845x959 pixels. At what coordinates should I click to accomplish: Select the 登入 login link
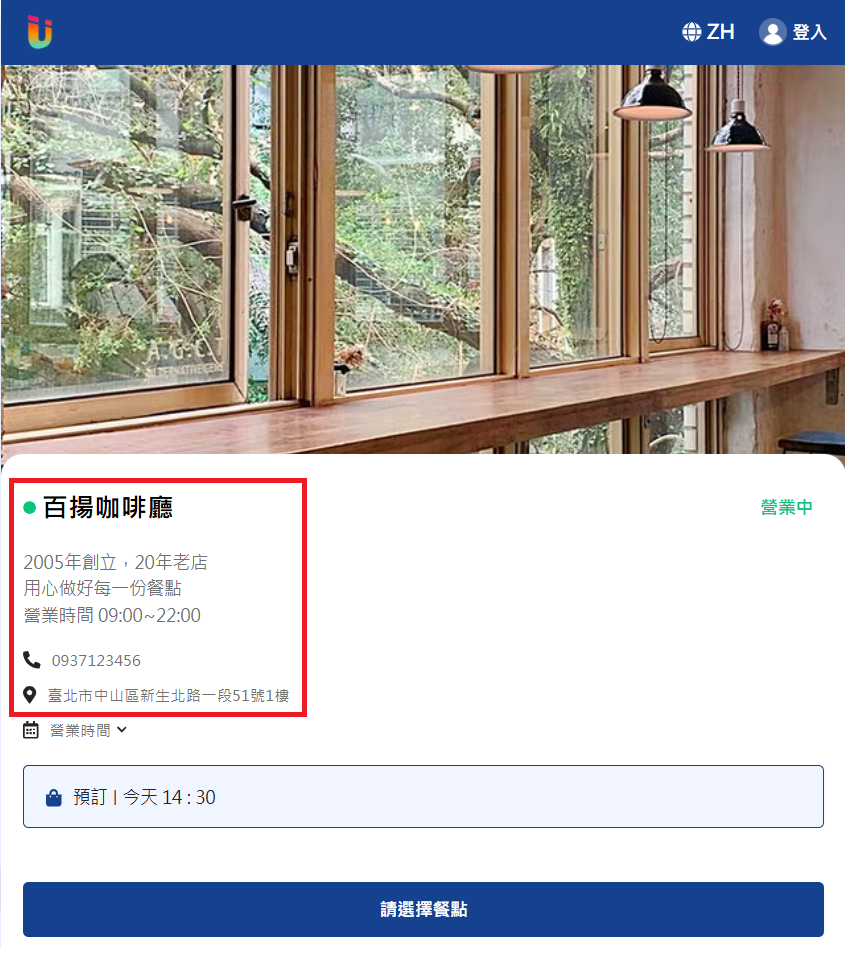pos(810,32)
